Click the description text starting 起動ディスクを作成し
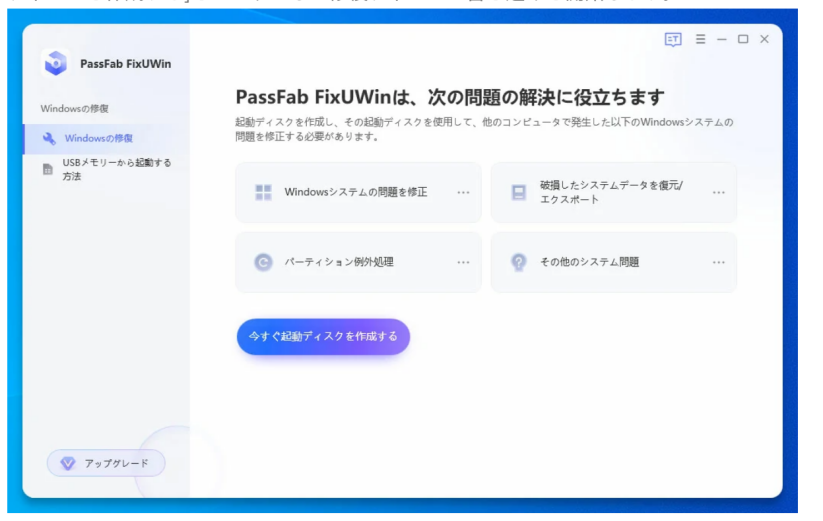Image resolution: width=823 pixels, height=521 pixels. [x=484, y=129]
